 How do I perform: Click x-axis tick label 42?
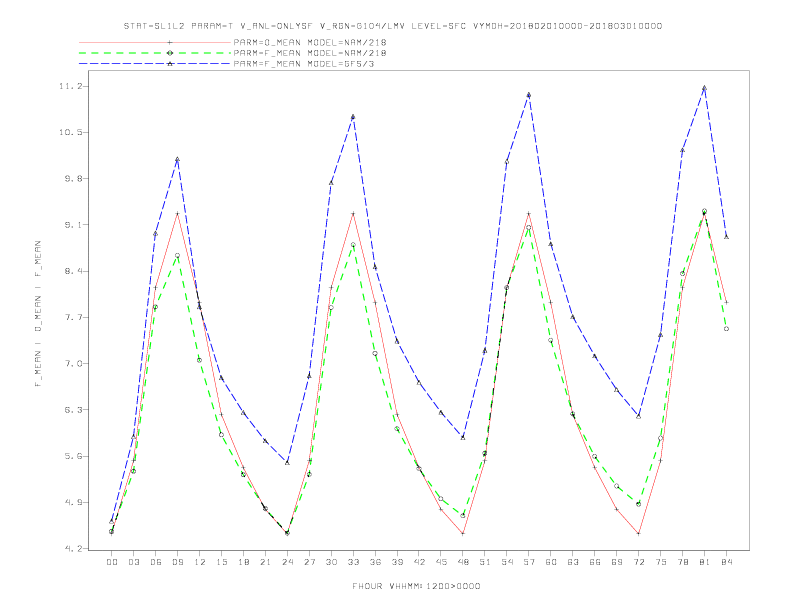419,562
